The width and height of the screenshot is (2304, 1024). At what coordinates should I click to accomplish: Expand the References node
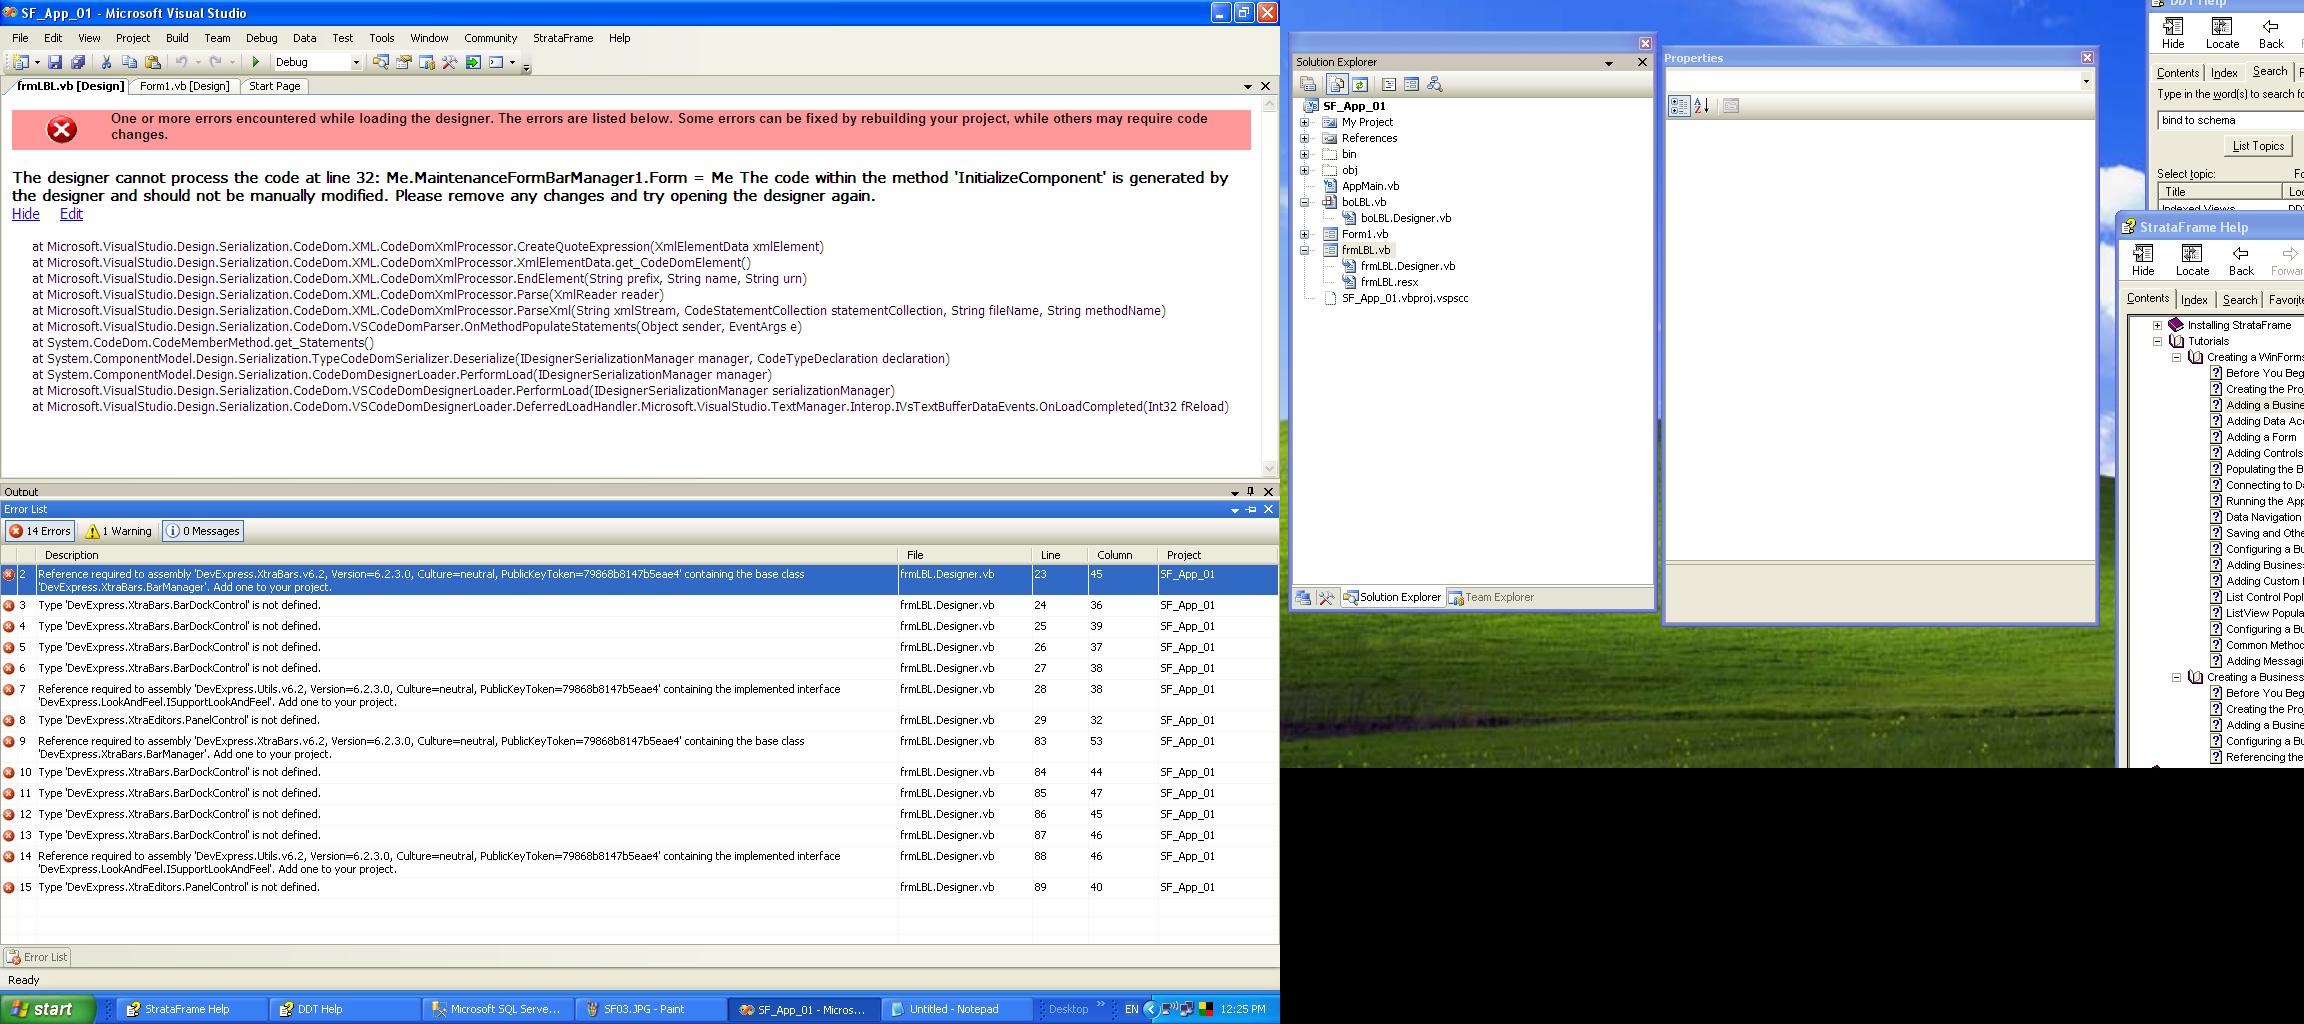pos(1304,138)
